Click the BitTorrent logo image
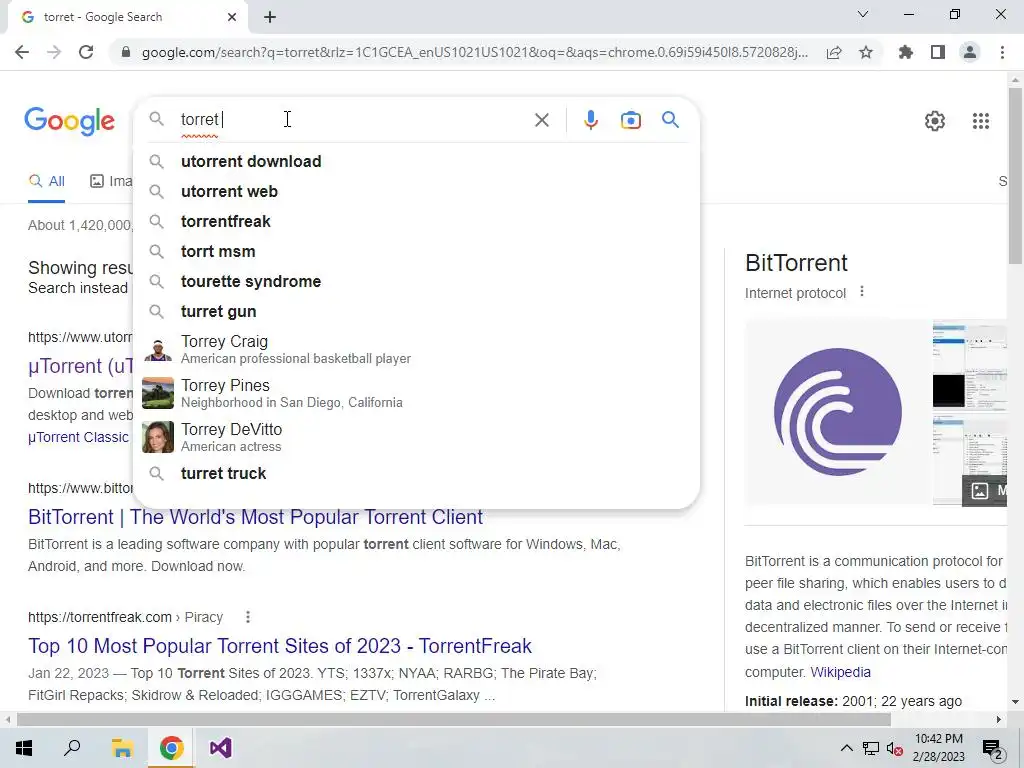 tap(838, 412)
